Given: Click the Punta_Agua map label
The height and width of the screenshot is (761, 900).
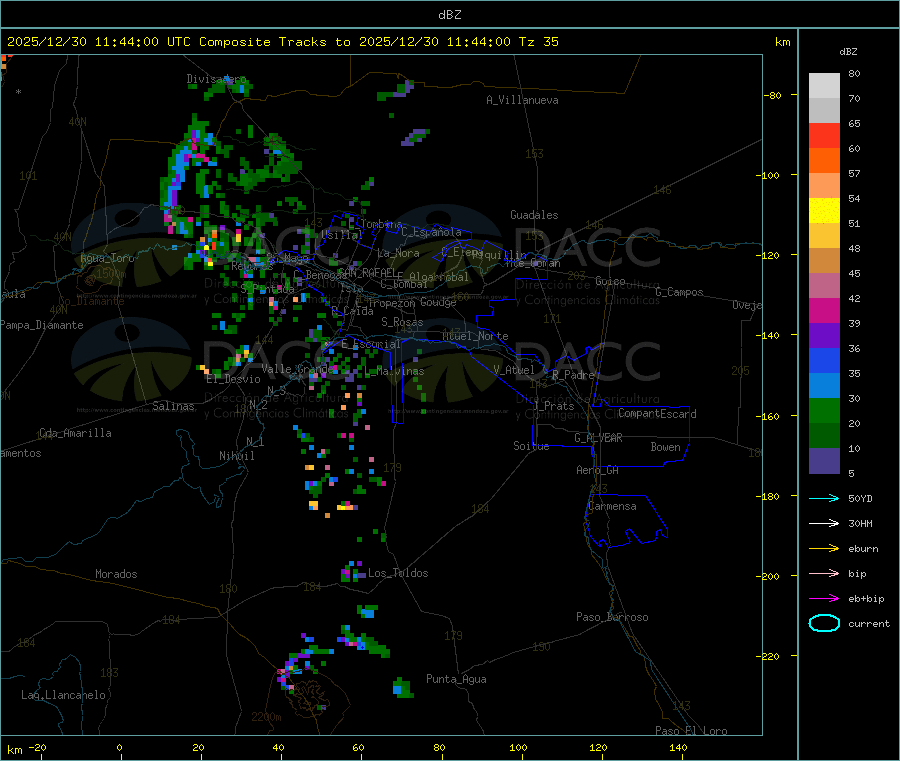Looking at the screenshot, I should [456, 679].
